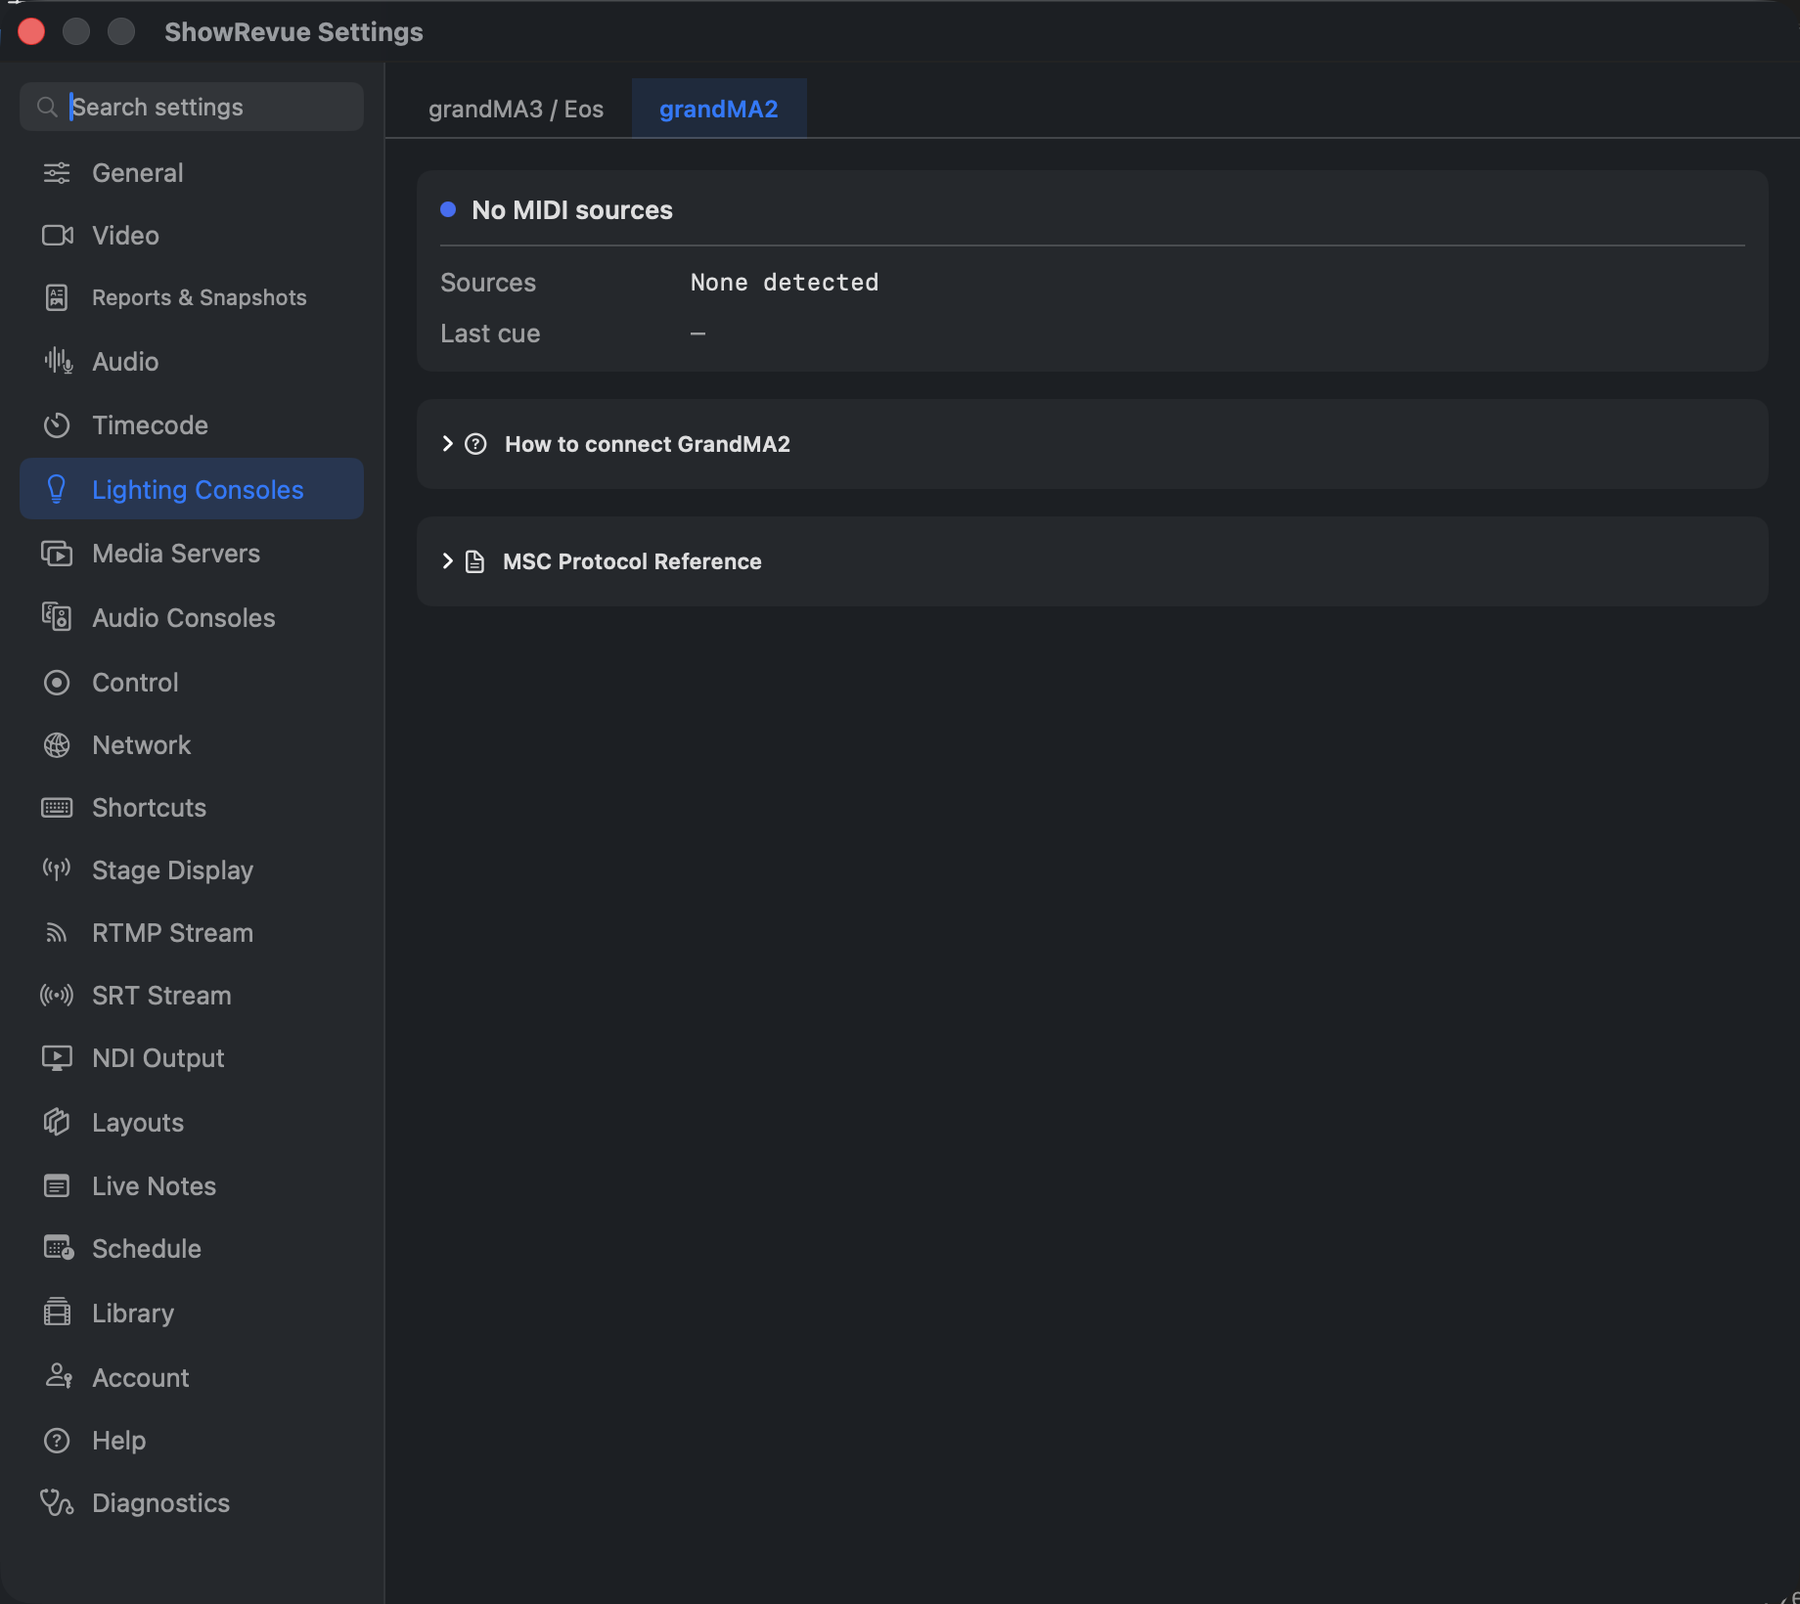
Task: Click the MSC Protocol Reference title
Action: coord(632,562)
